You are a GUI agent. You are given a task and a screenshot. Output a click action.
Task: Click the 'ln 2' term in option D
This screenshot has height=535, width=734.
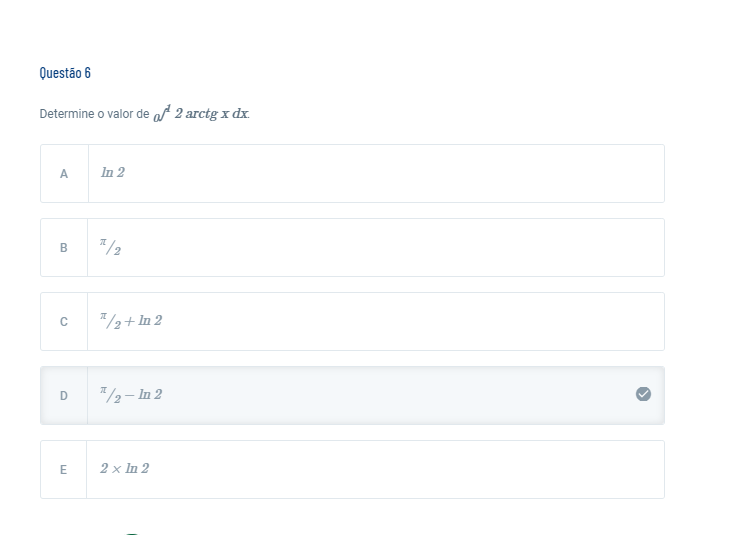(x=150, y=395)
